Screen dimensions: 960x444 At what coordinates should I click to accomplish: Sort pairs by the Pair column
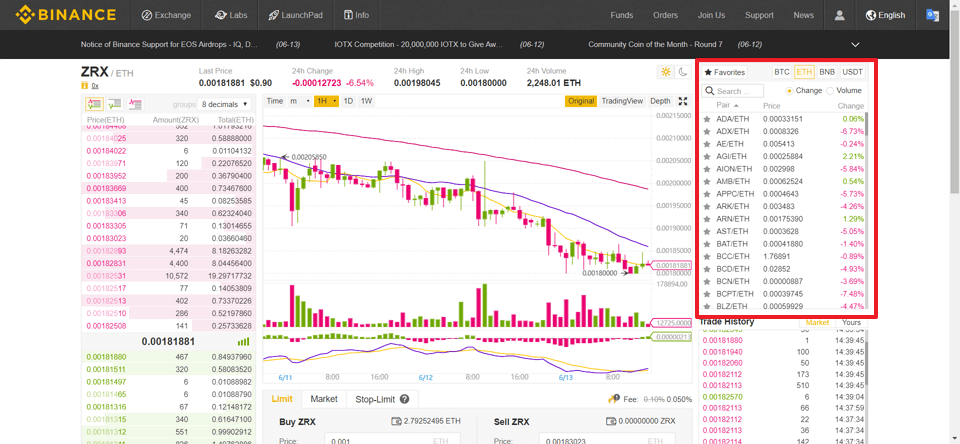click(x=727, y=106)
